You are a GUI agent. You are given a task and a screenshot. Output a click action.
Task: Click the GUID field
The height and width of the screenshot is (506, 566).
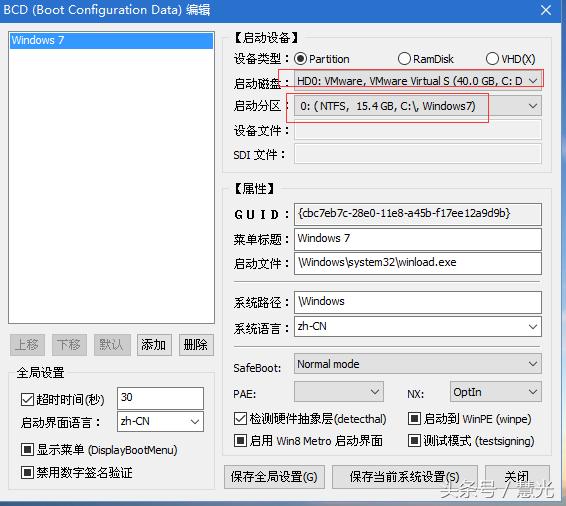[x=418, y=214]
